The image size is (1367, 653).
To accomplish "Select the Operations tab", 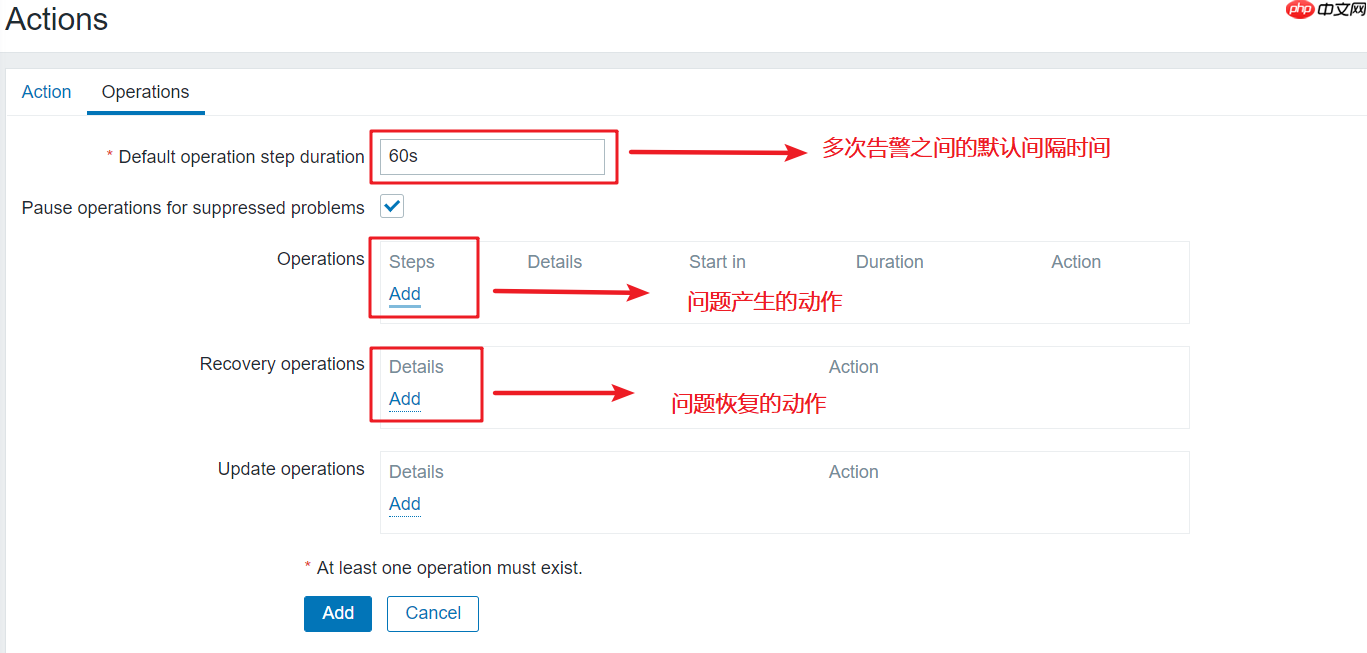I will coord(145,92).
